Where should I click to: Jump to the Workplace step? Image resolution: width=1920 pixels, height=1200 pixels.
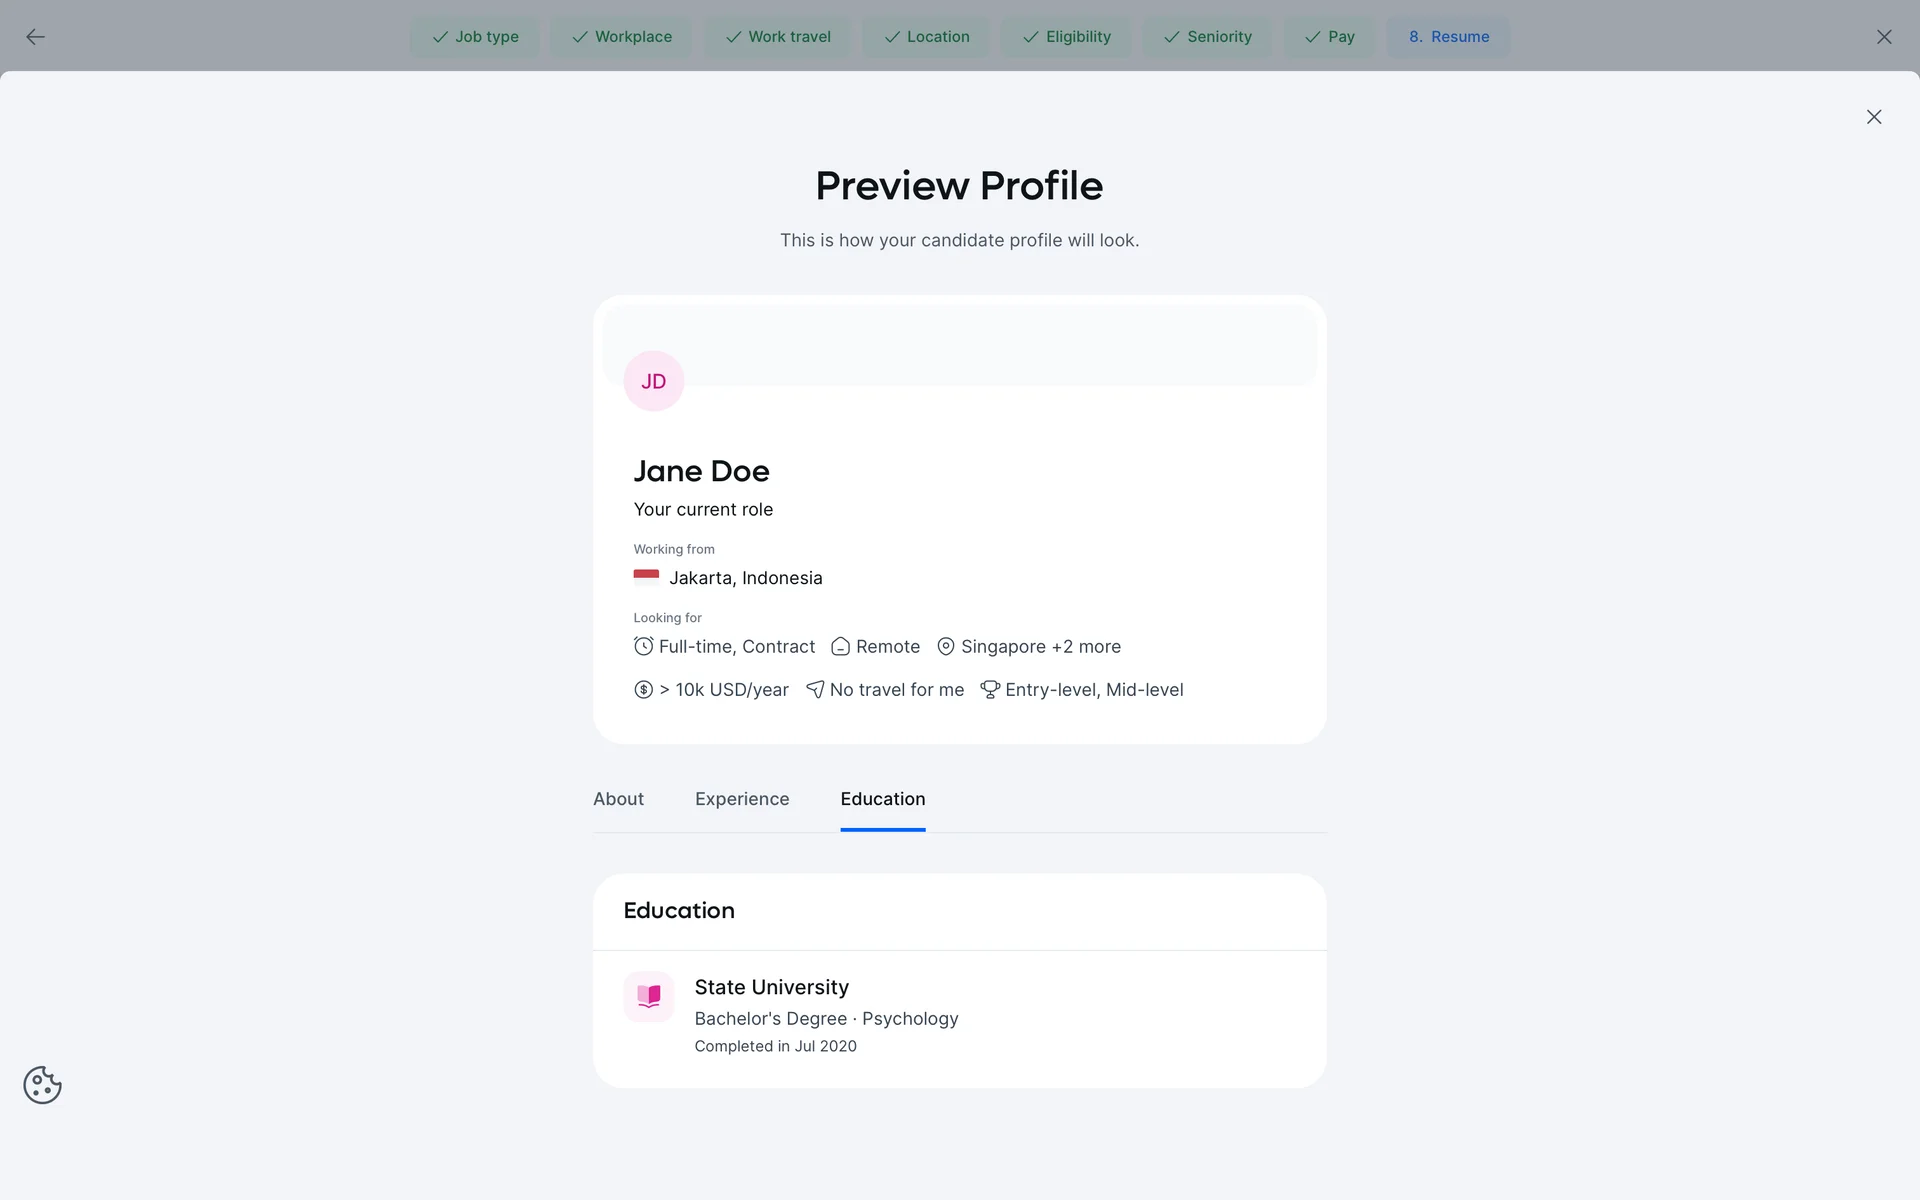[621, 37]
